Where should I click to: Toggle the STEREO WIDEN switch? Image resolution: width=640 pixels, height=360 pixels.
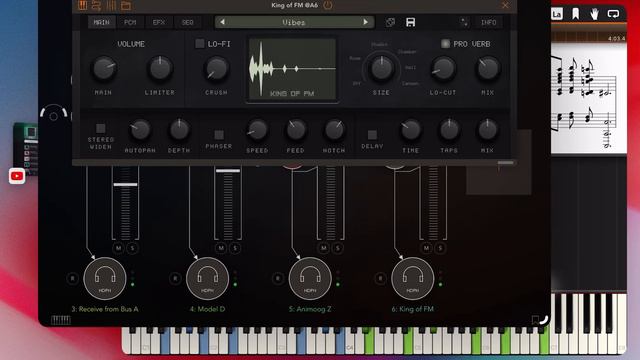click(100, 128)
